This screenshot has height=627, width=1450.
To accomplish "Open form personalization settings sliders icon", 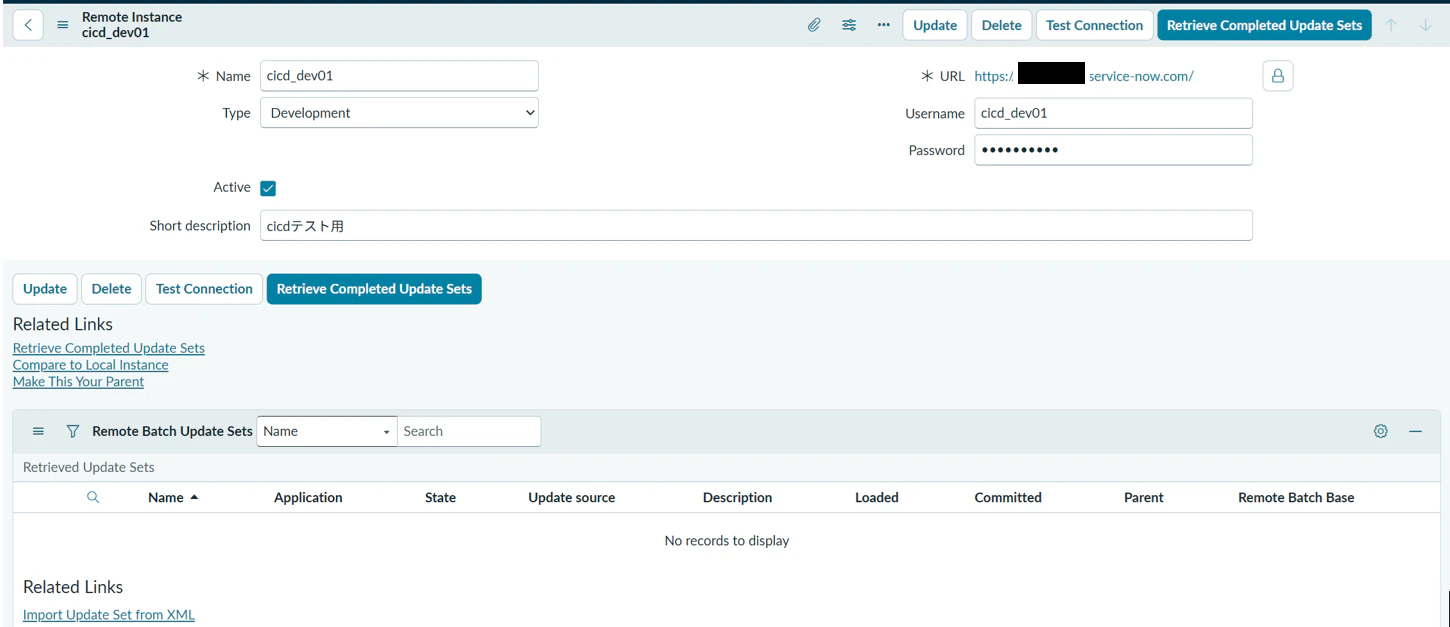I will pyautogui.click(x=849, y=25).
